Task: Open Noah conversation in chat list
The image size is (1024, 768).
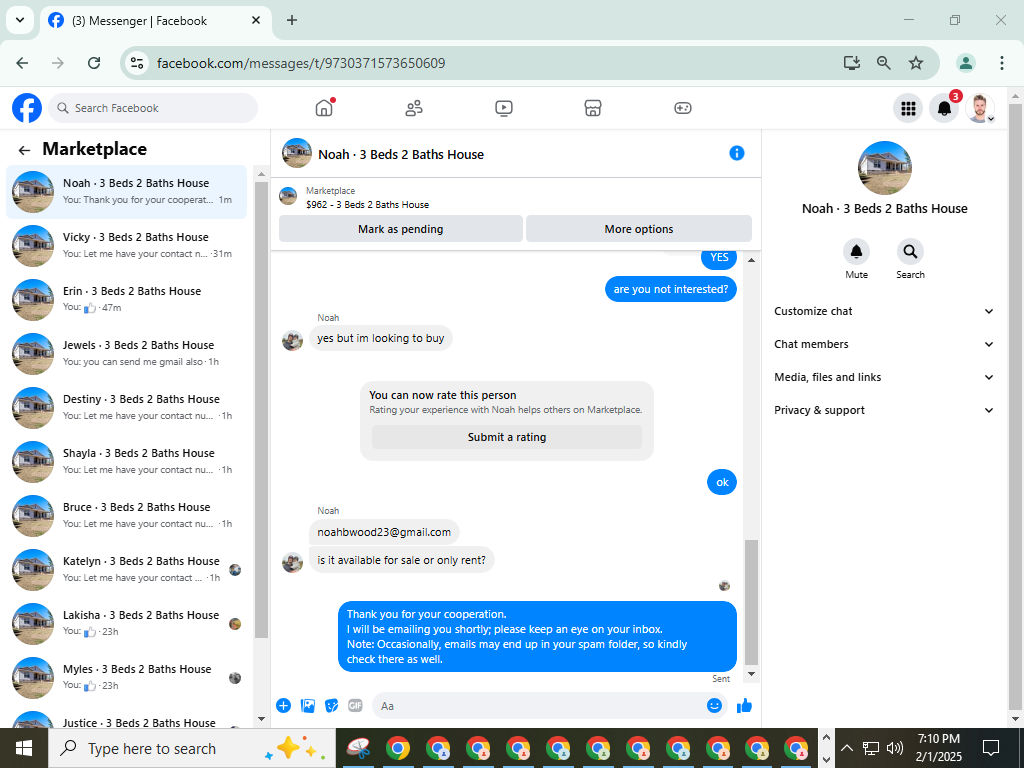Action: 127,192
